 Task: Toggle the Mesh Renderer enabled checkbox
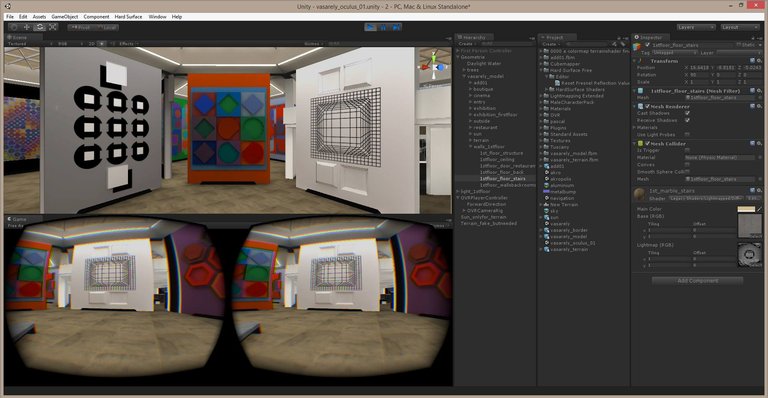pyautogui.click(x=647, y=106)
